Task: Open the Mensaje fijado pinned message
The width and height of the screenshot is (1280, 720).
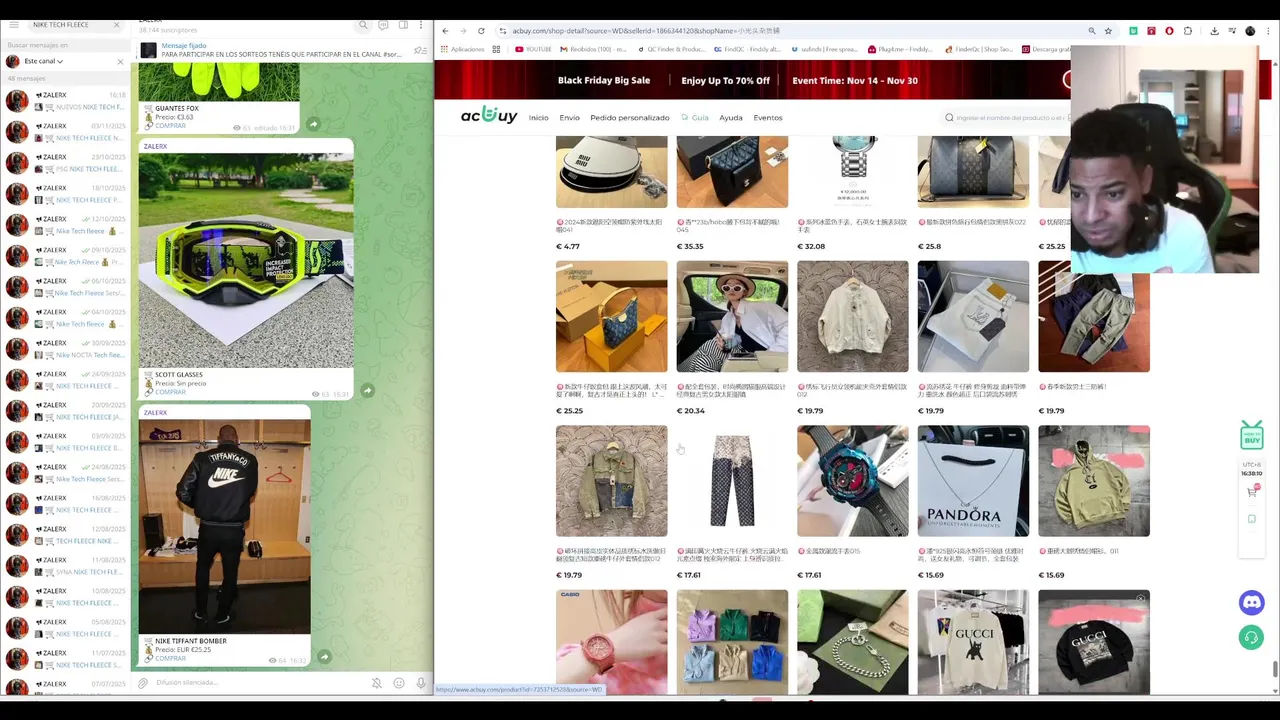Action: [280, 50]
